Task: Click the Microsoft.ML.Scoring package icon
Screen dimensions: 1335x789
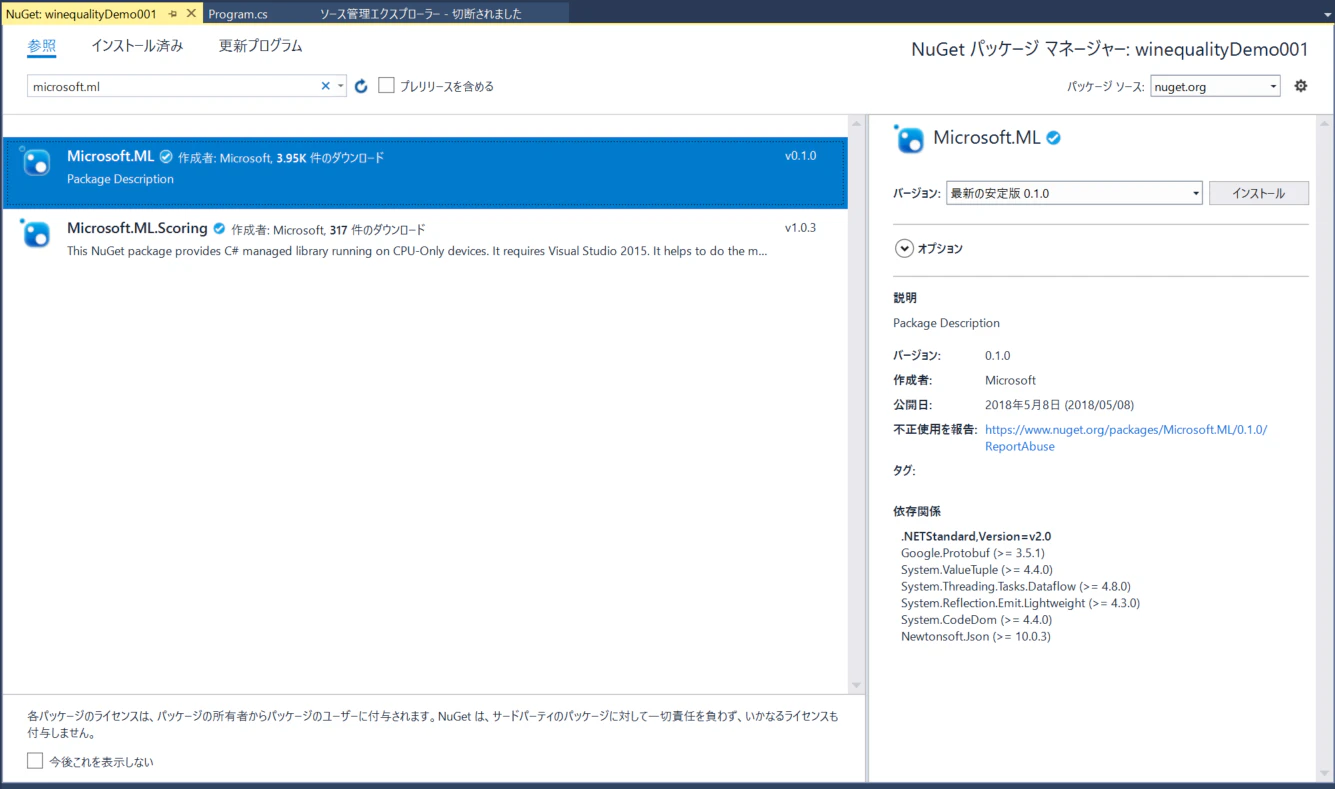Action: (x=35, y=233)
